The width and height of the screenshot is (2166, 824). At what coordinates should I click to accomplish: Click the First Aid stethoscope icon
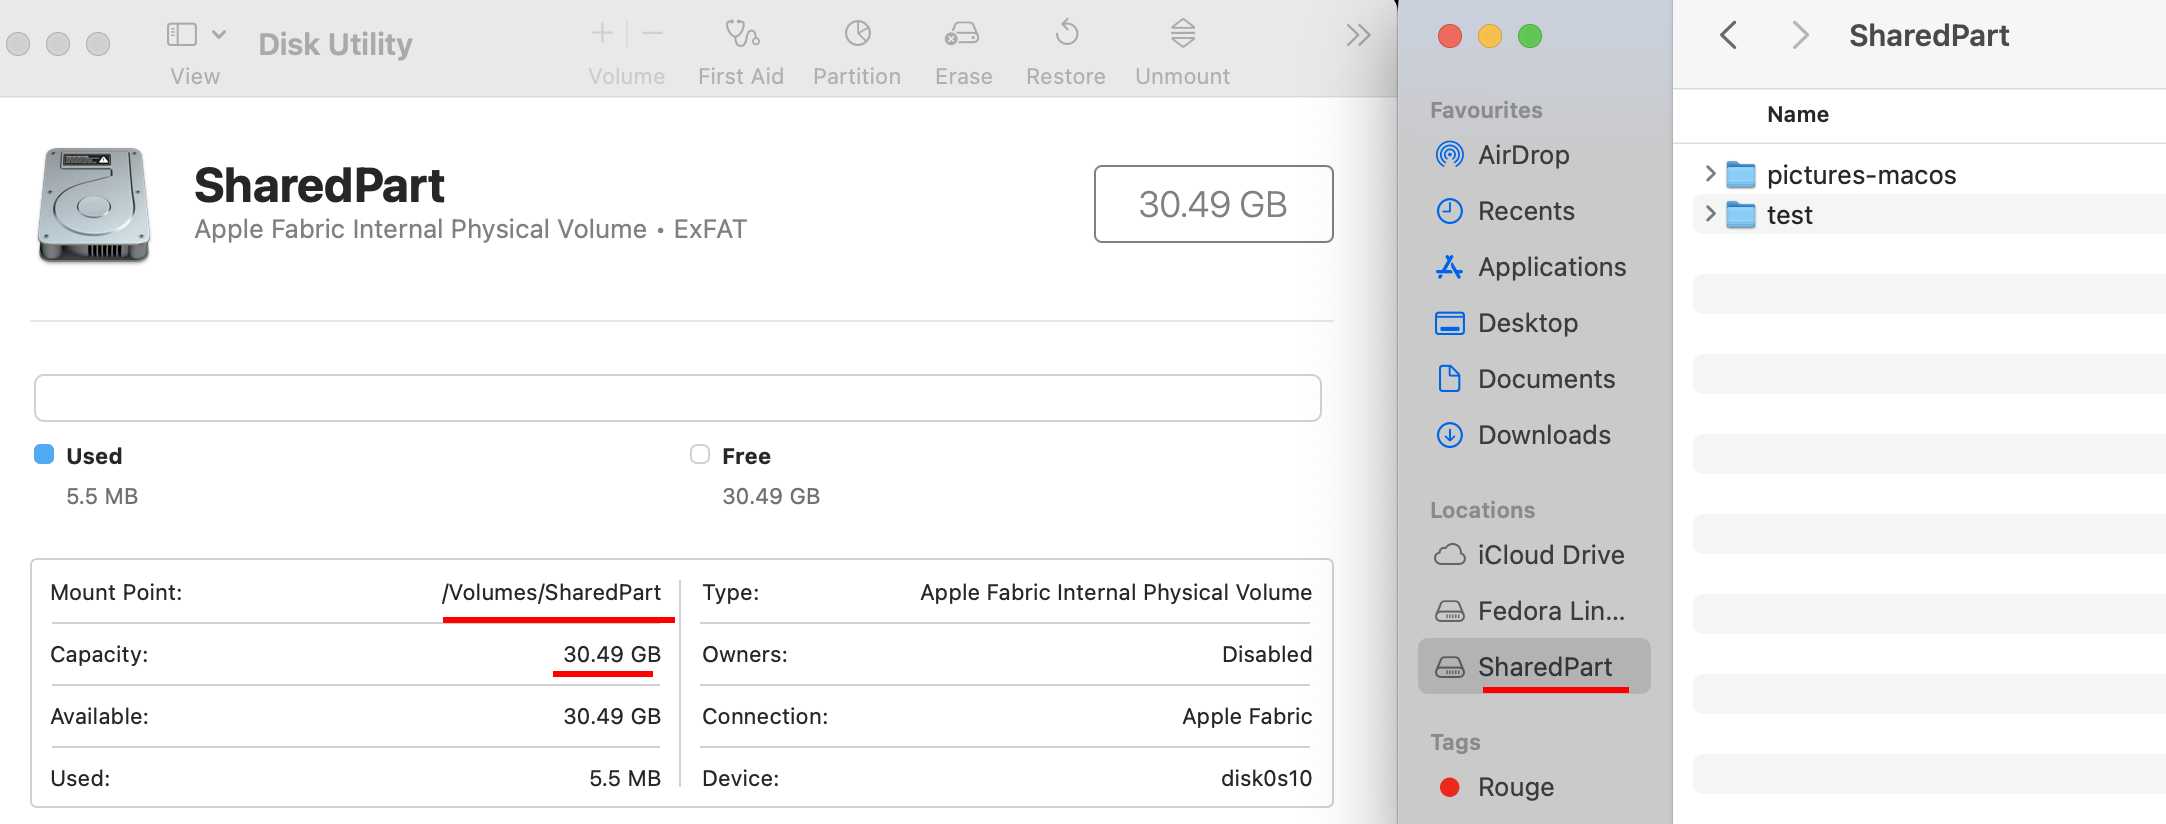coord(741,34)
